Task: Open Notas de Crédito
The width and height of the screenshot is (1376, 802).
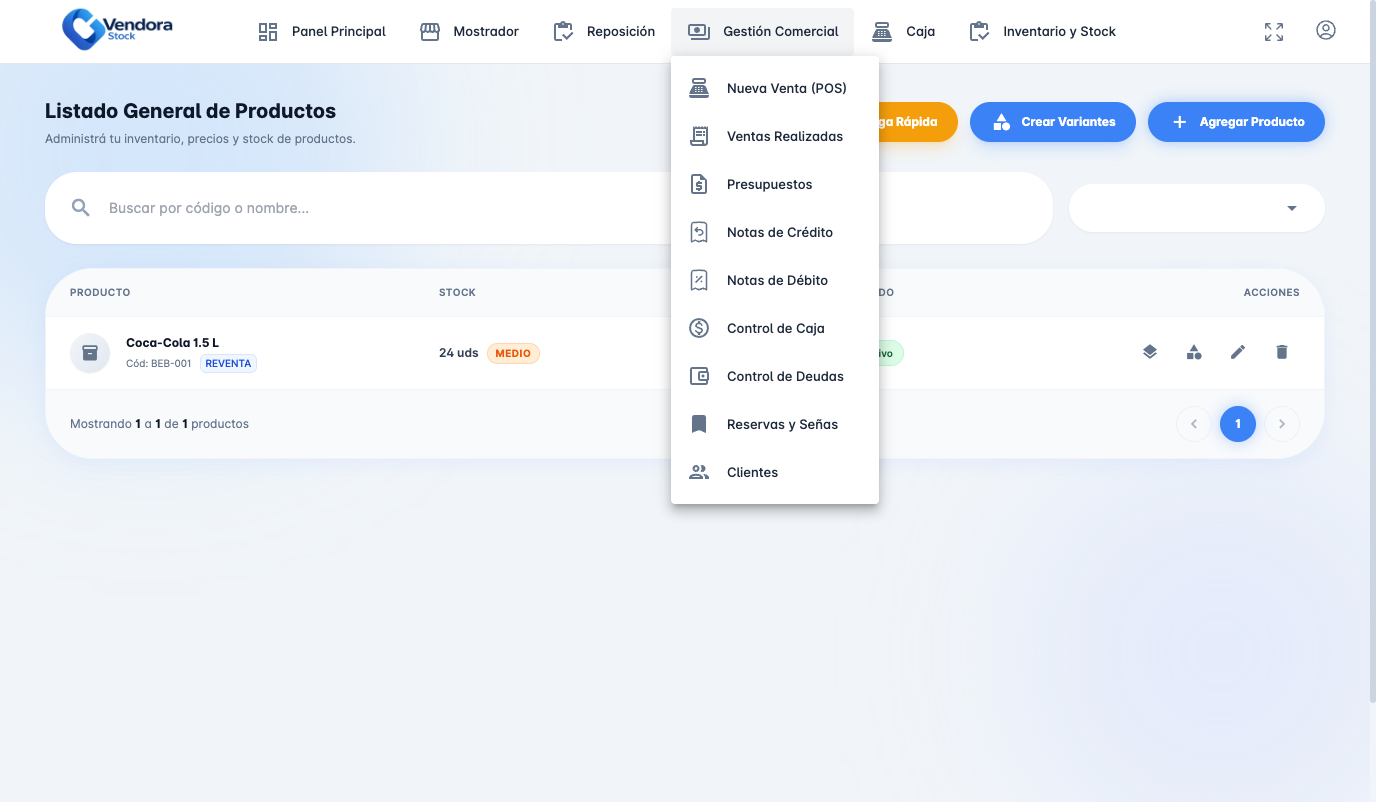Action: point(775,232)
